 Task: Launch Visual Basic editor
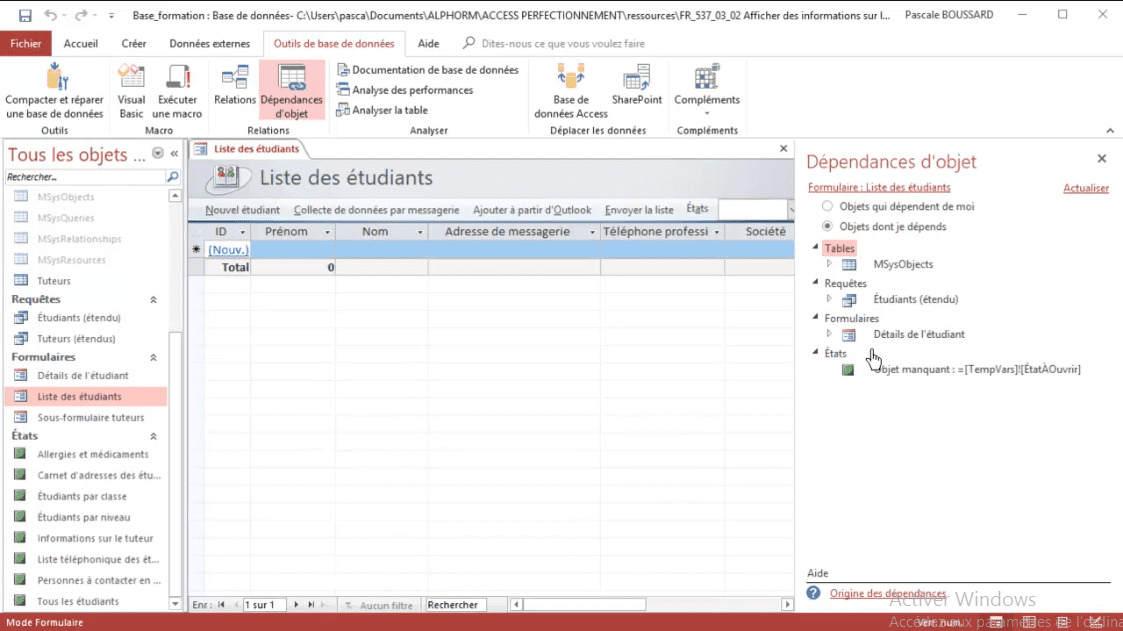coord(131,90)
